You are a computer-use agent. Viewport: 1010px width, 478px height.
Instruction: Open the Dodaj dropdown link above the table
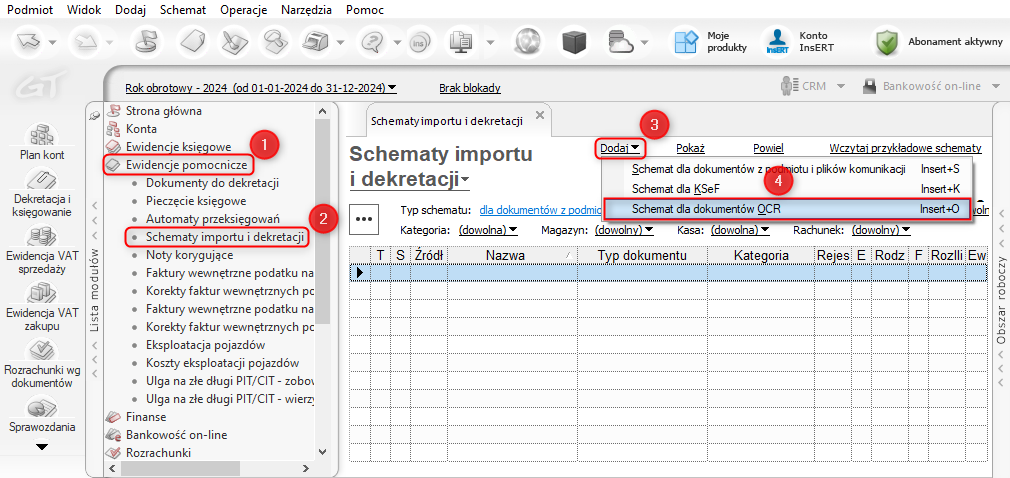click(x=620, y=148)
